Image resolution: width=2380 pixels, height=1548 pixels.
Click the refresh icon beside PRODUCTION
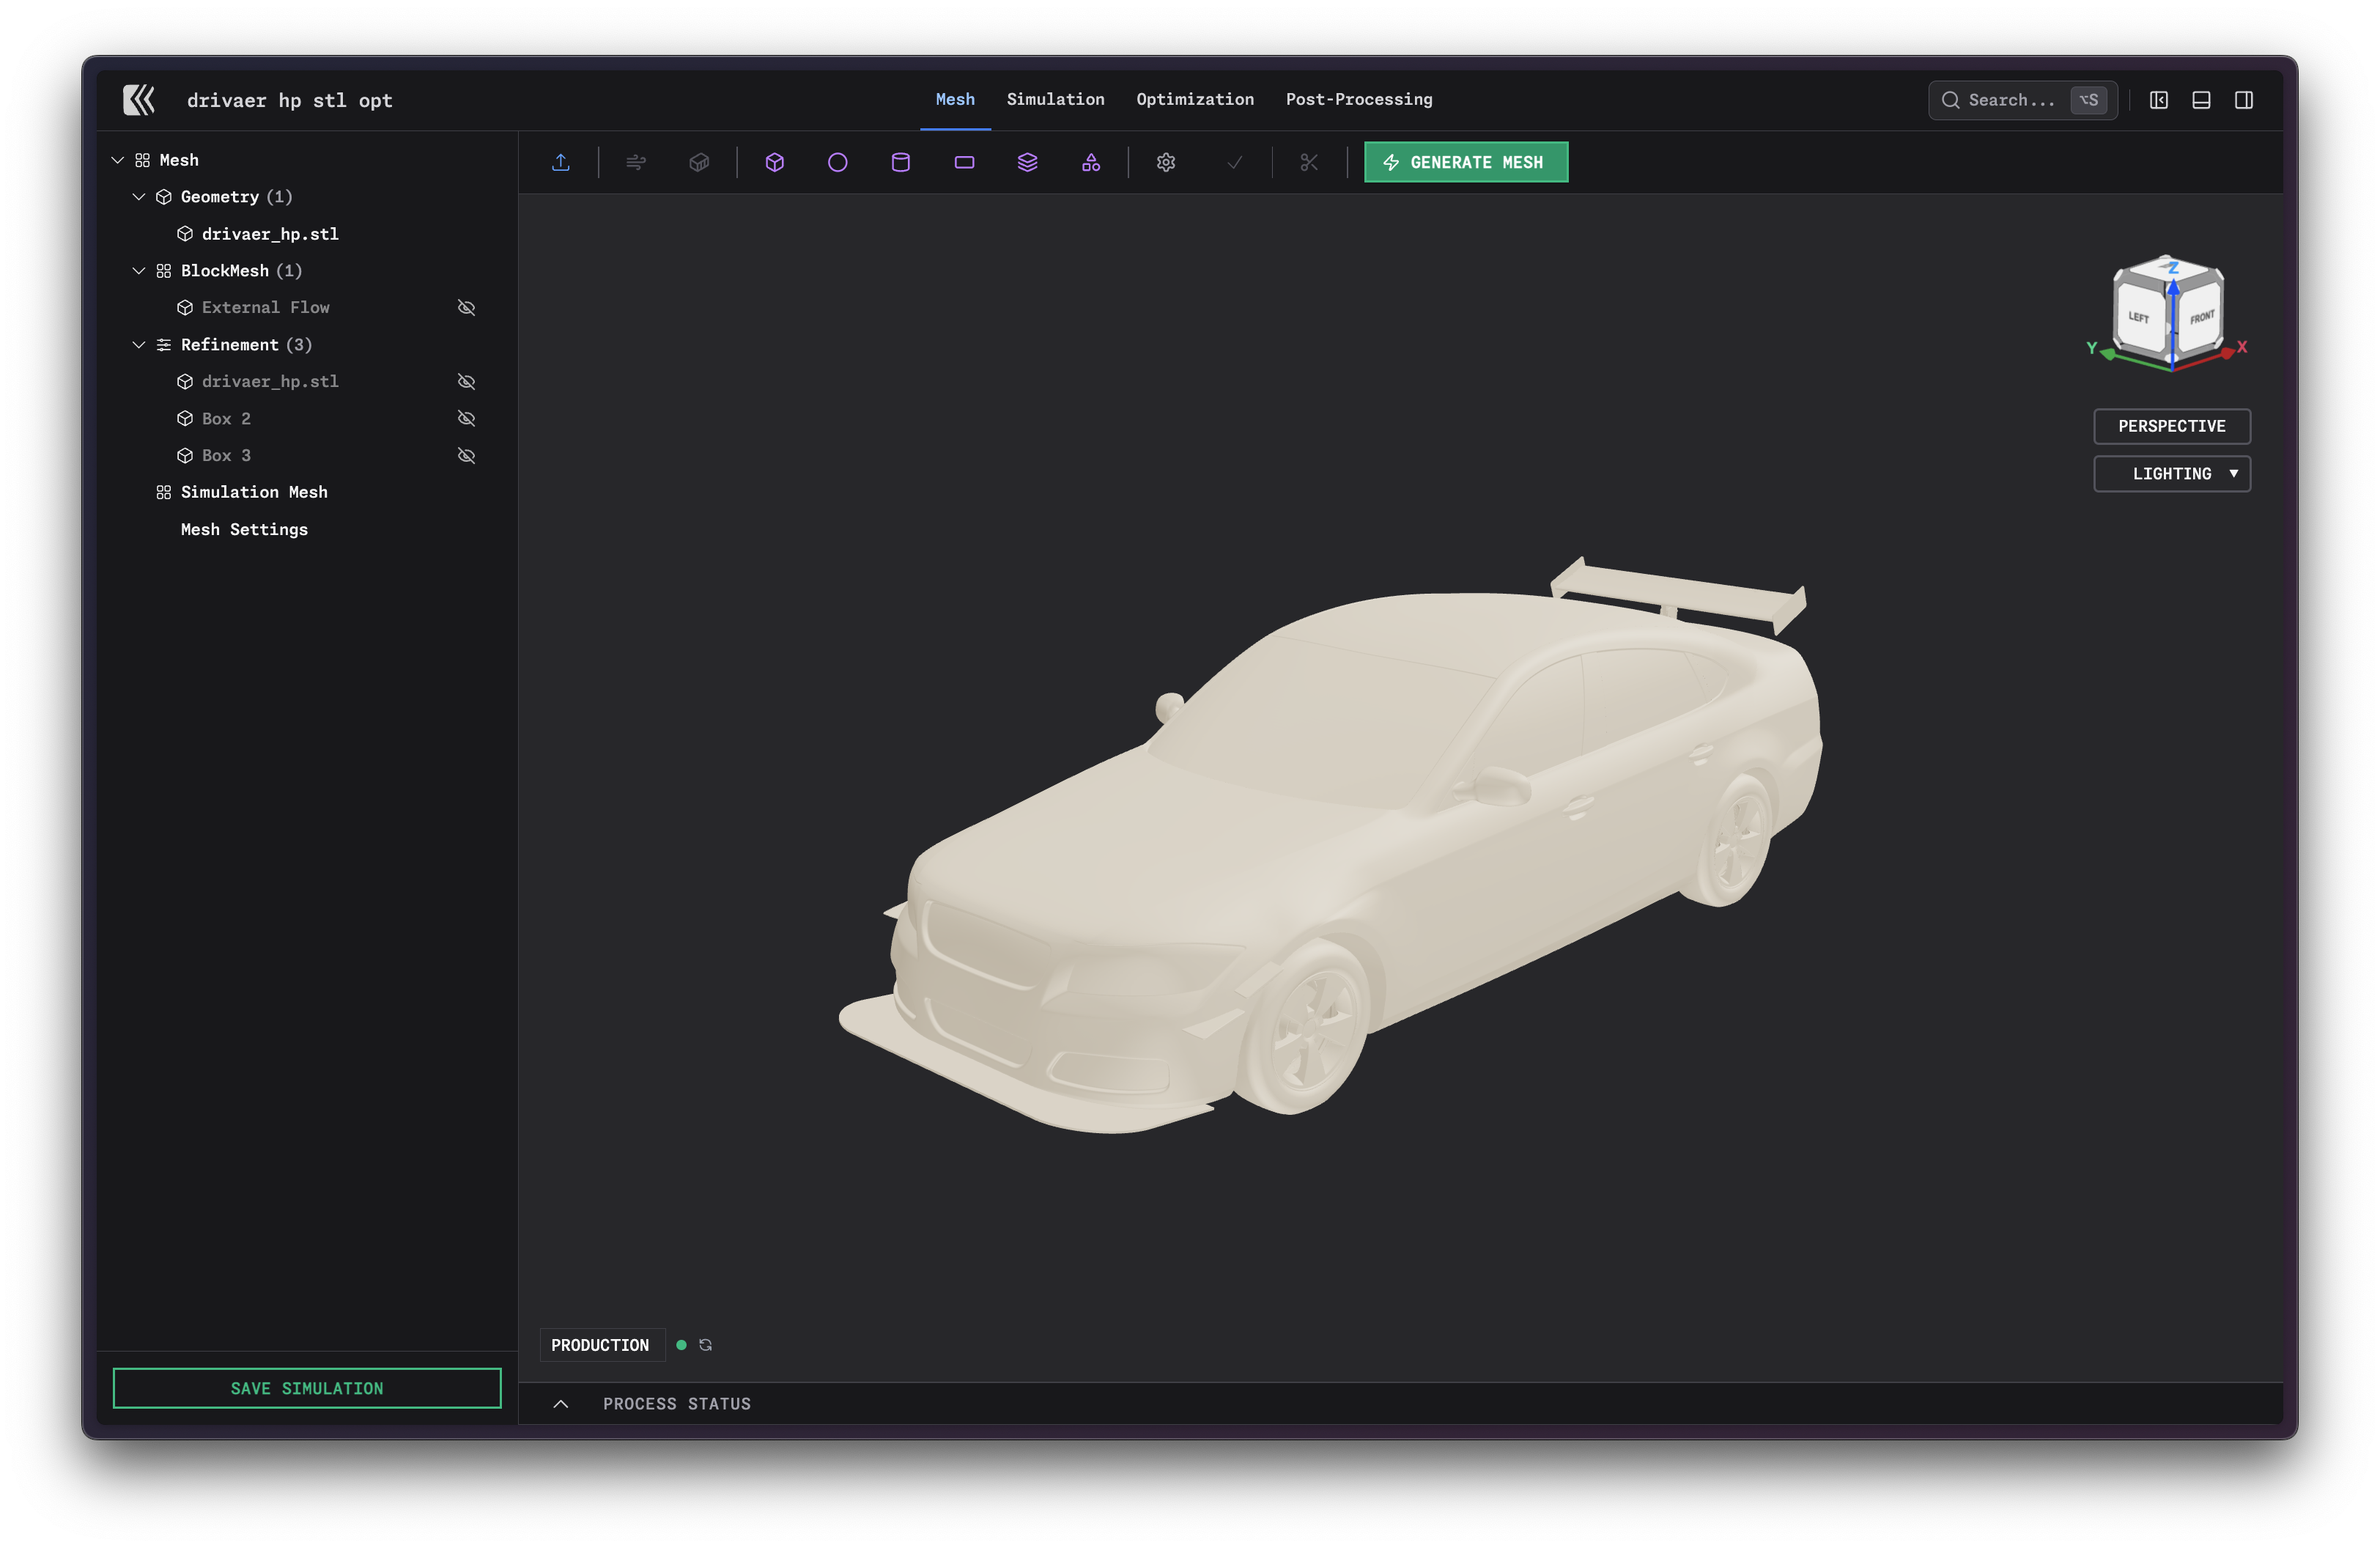point(705,1345)
